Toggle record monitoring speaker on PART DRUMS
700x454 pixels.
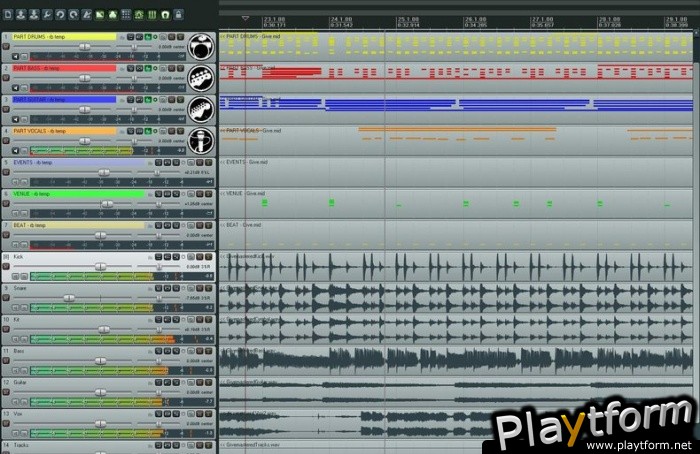16,57
